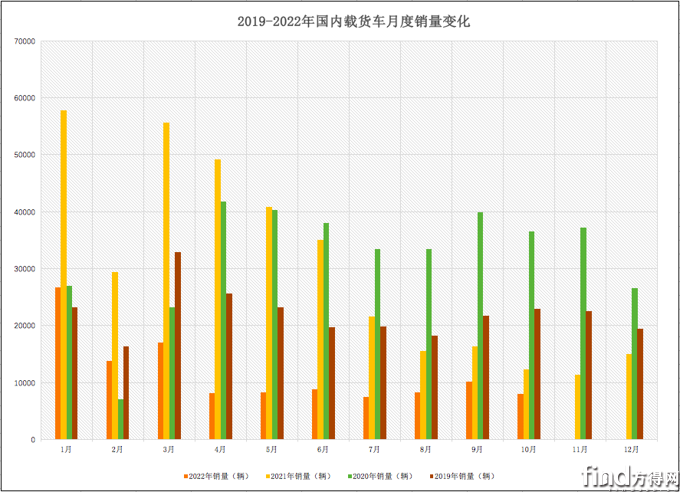Select the yellow 2021 bar for 12月
The width and height of the screenshot is (680, 492).
tap(629, 397)
